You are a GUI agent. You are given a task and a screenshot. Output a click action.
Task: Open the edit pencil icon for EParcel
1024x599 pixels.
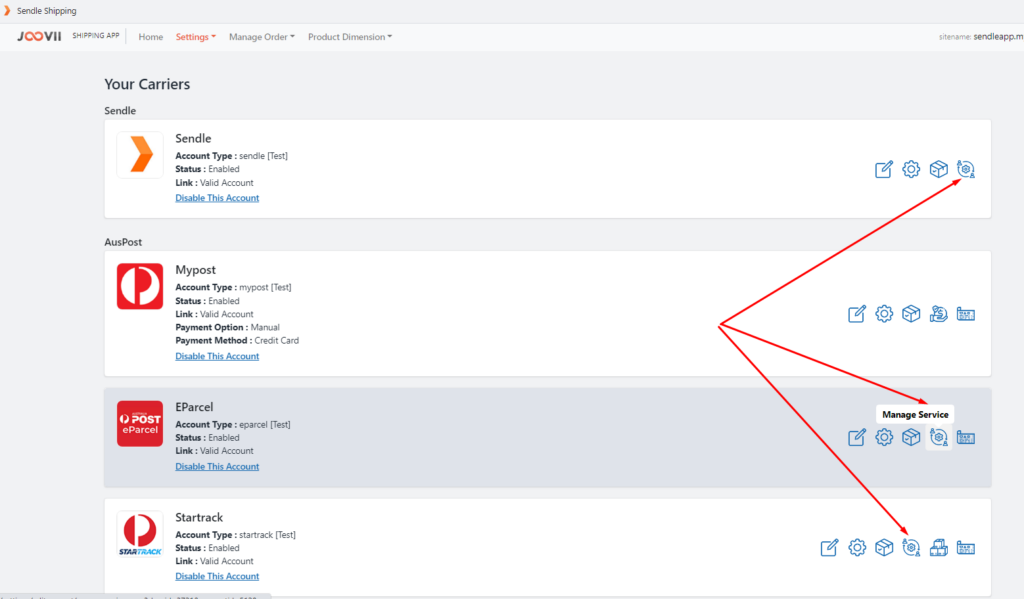coord(857,437)
